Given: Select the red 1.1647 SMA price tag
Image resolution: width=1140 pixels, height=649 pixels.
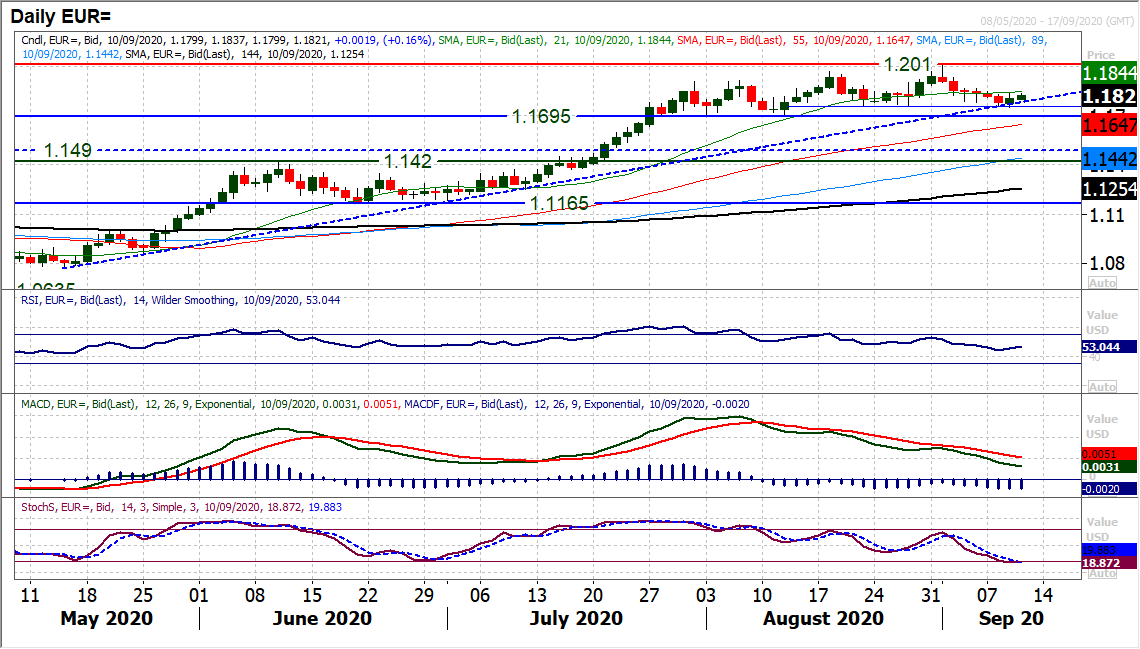Looking at the screenshot, I should (1110, 125).
